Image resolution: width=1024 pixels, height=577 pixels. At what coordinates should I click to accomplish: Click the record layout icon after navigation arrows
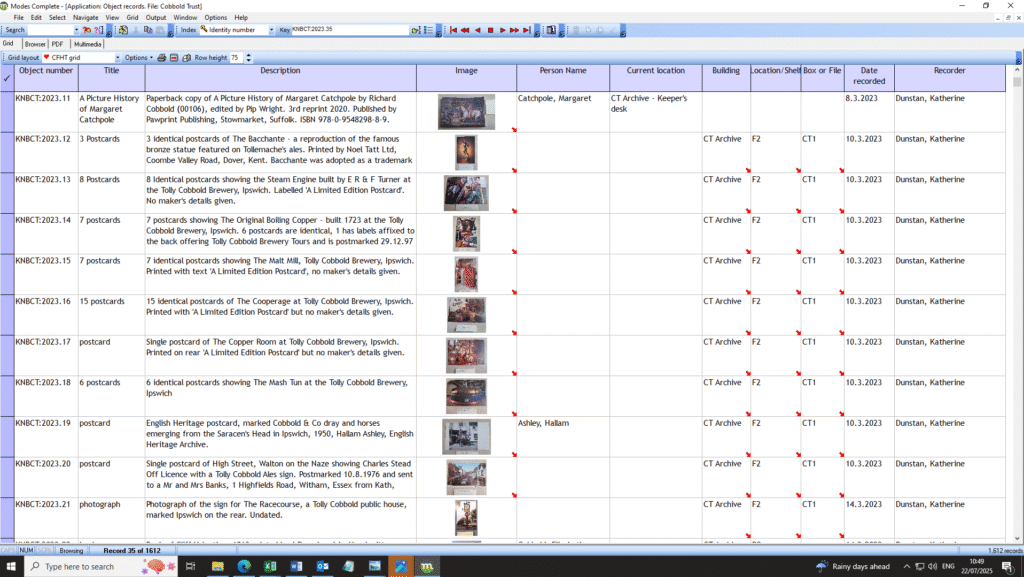point(551,30)
